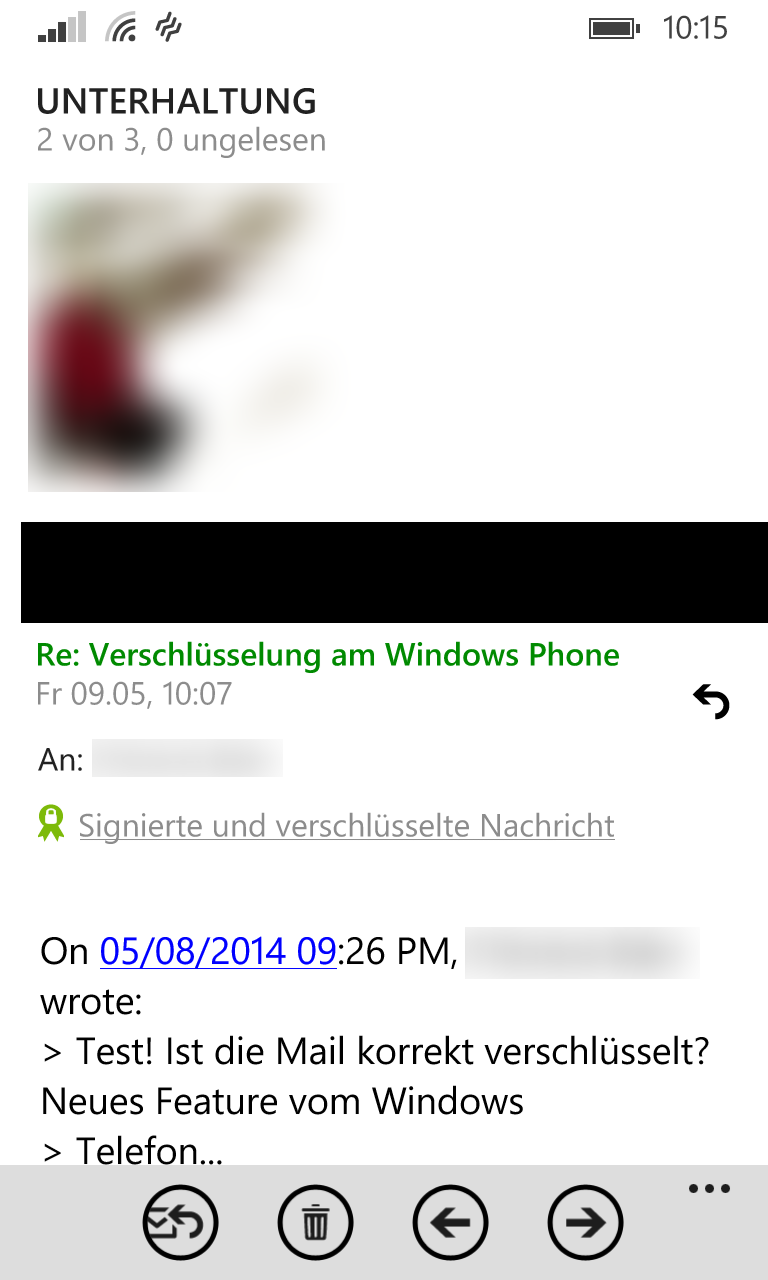
Task: Tap the reply options icon in bottom bar
Action: [x=180, y=1222]
